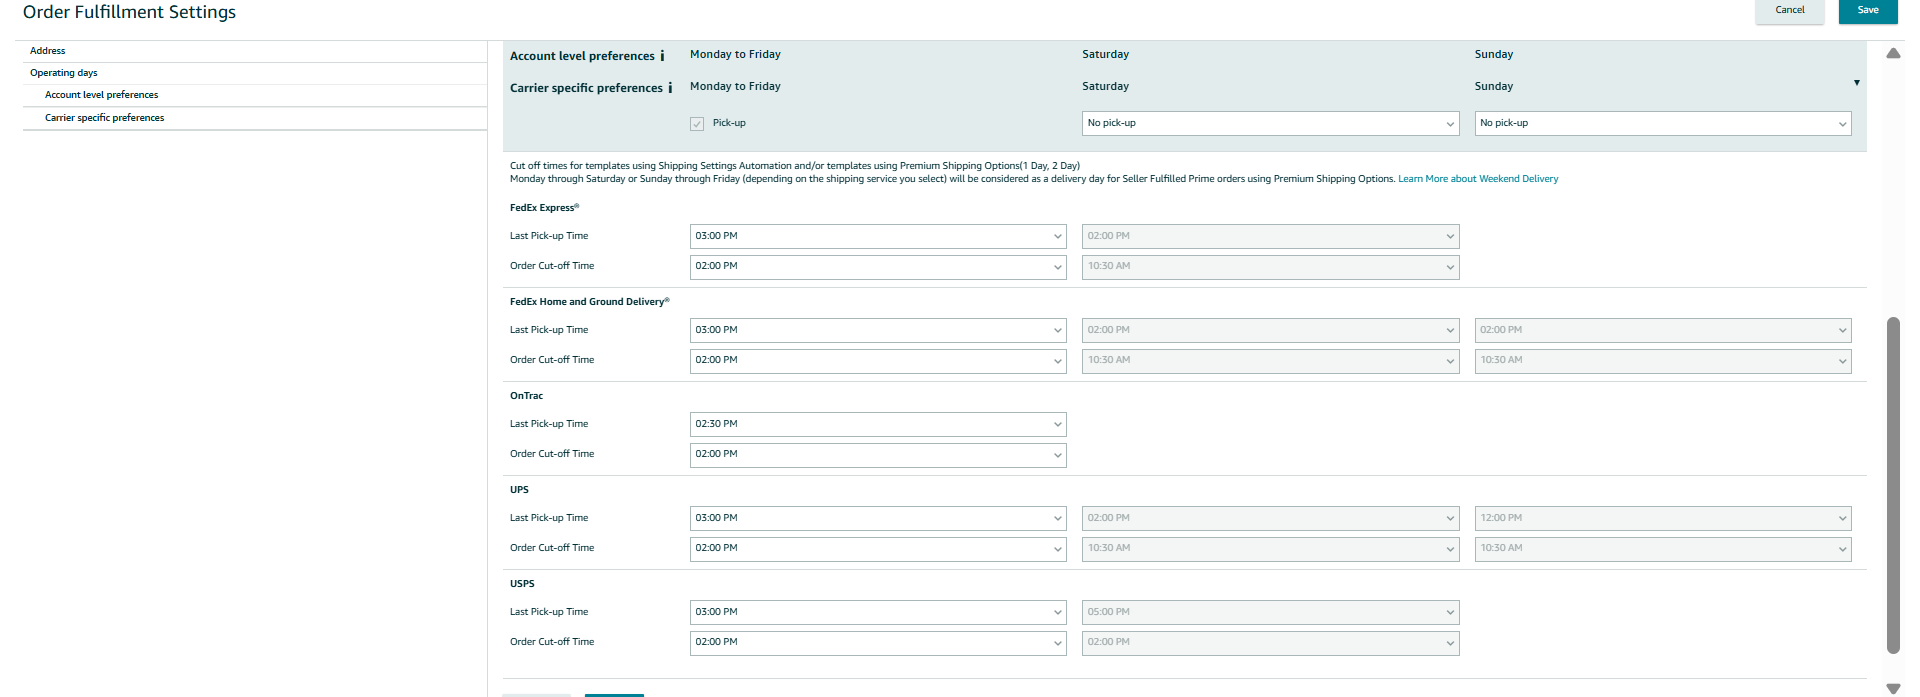Click the Carrier specific preferences section heading
Viewport: 1920px width, 697px height.
586,88
